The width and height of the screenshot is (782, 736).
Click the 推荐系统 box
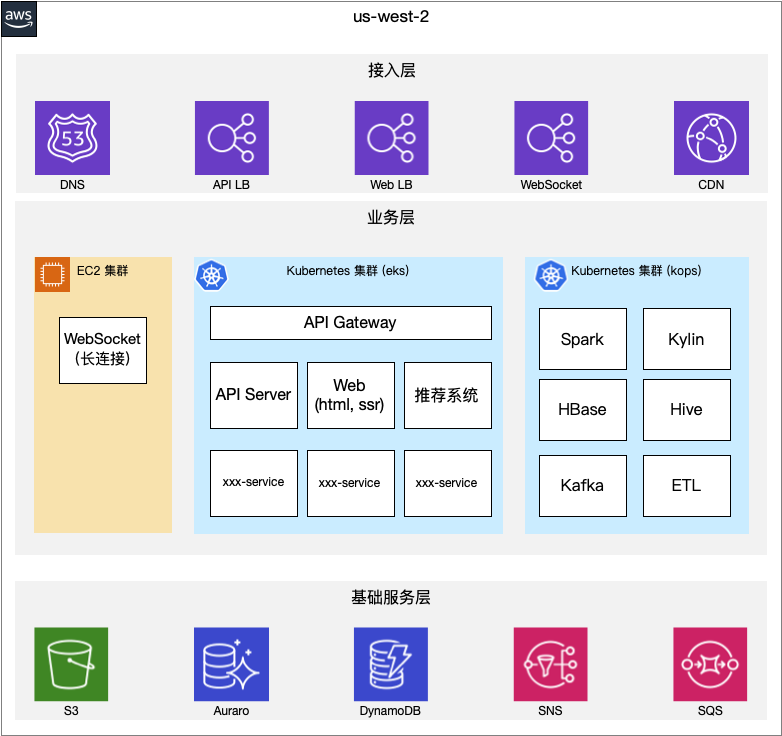(448, 395)
